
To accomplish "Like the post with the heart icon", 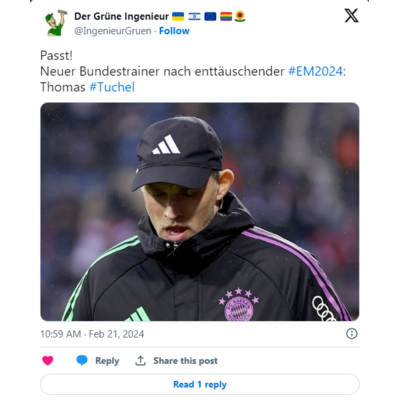I will 48,360.
